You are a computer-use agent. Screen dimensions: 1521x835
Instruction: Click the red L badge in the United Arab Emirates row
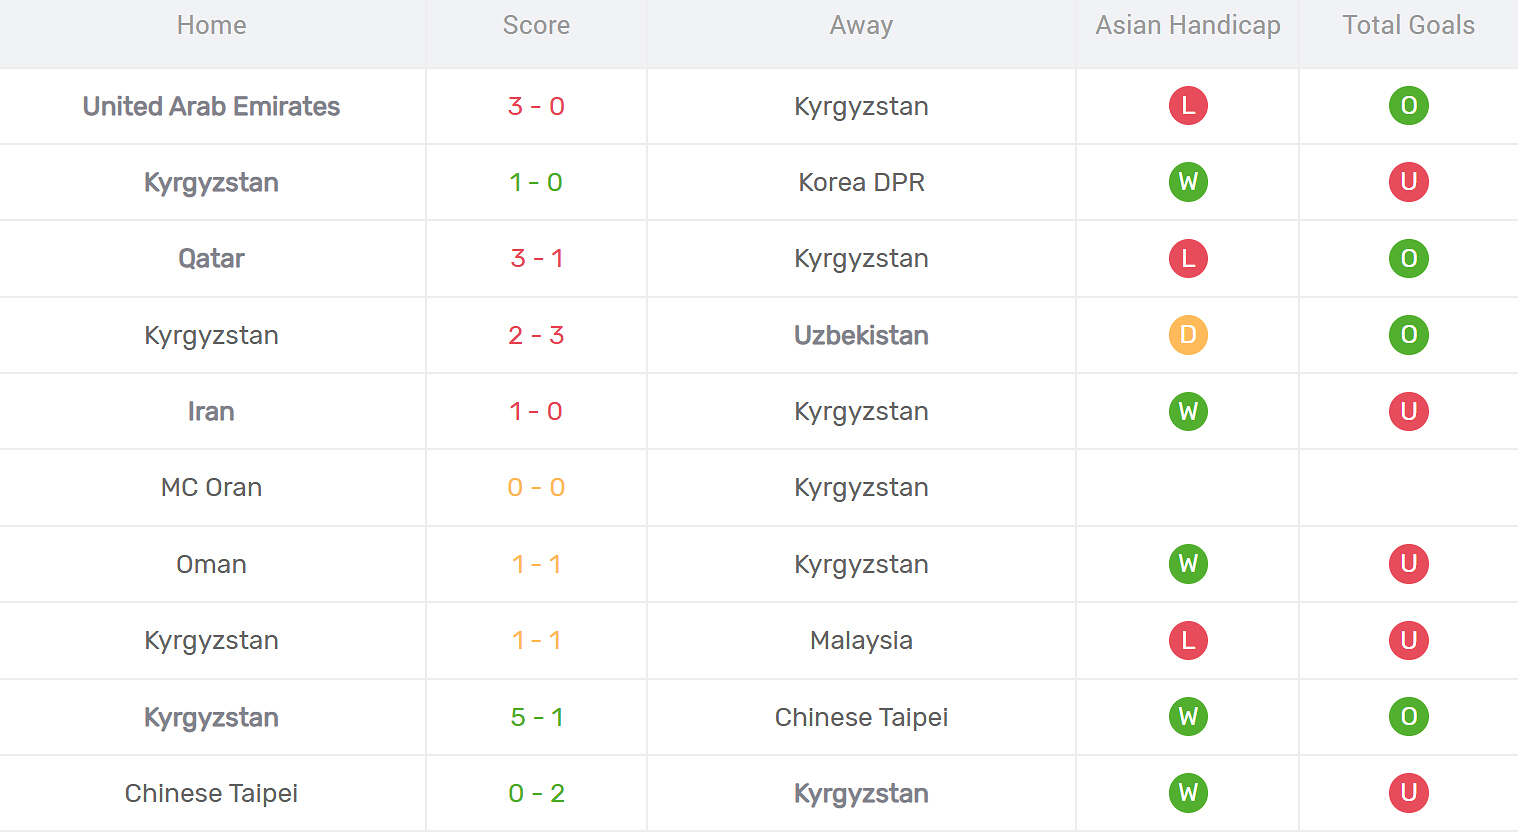[x=1188, y=106]
